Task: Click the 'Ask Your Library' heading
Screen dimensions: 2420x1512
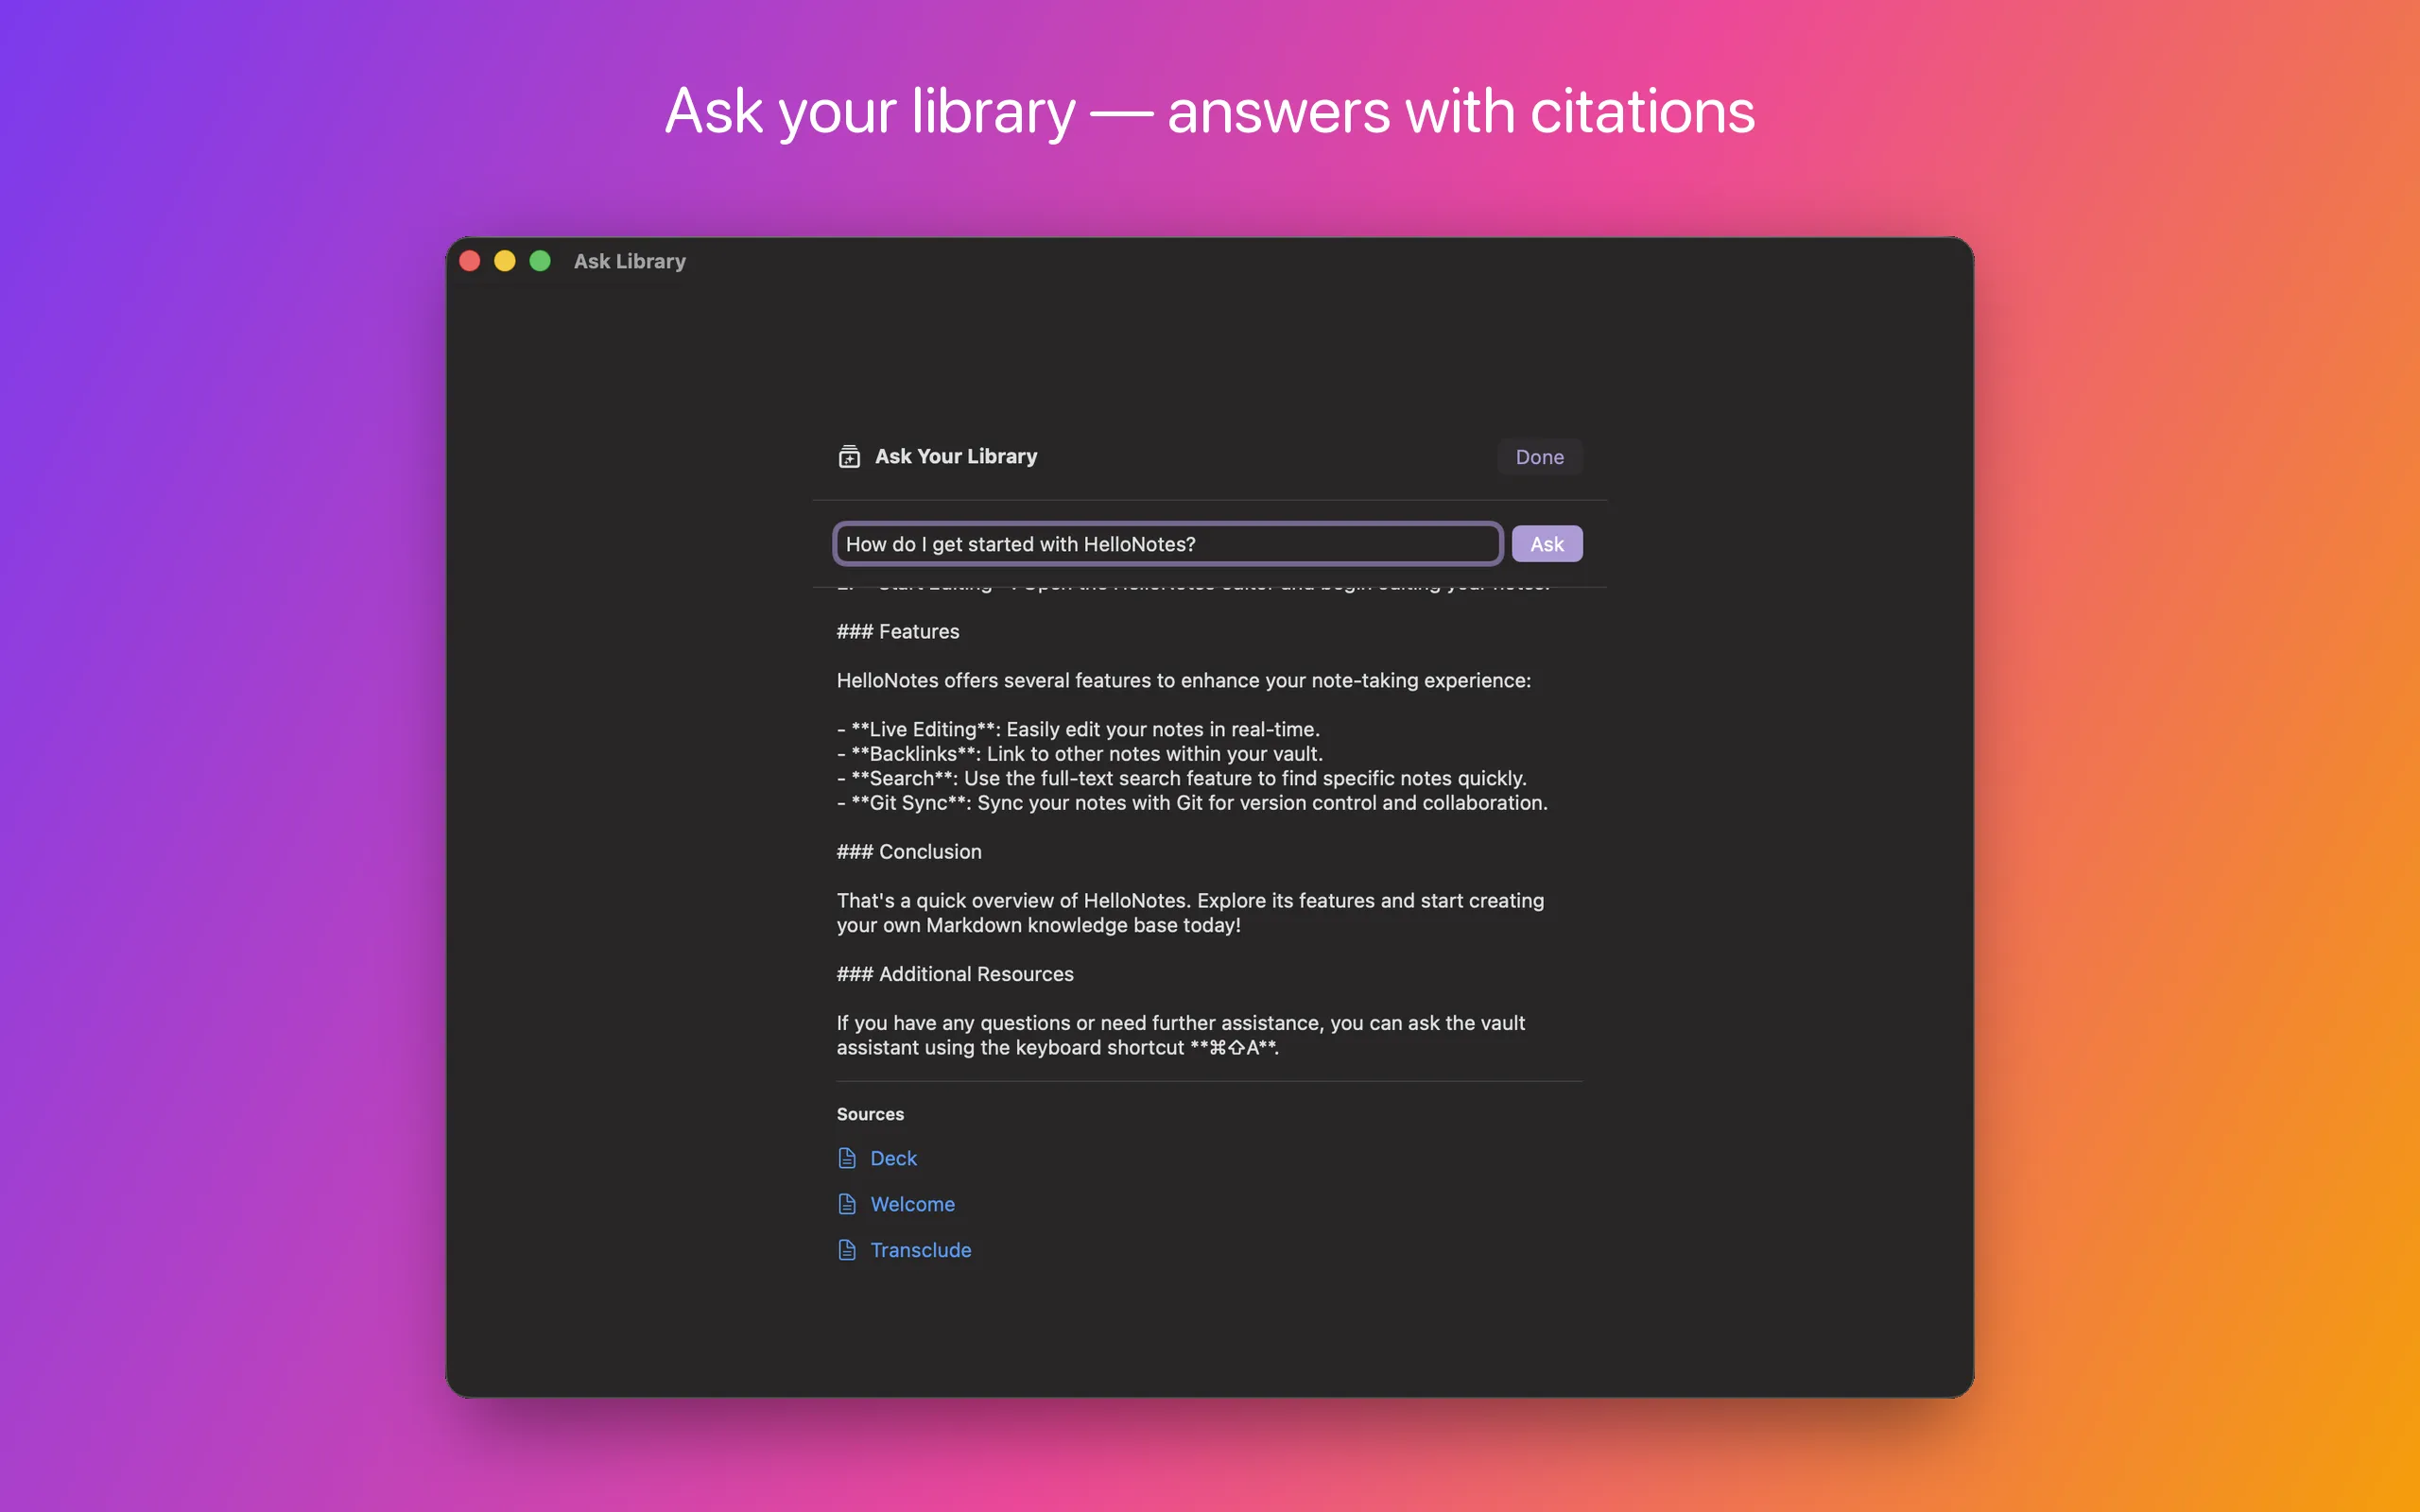Action: pos(956,456)
